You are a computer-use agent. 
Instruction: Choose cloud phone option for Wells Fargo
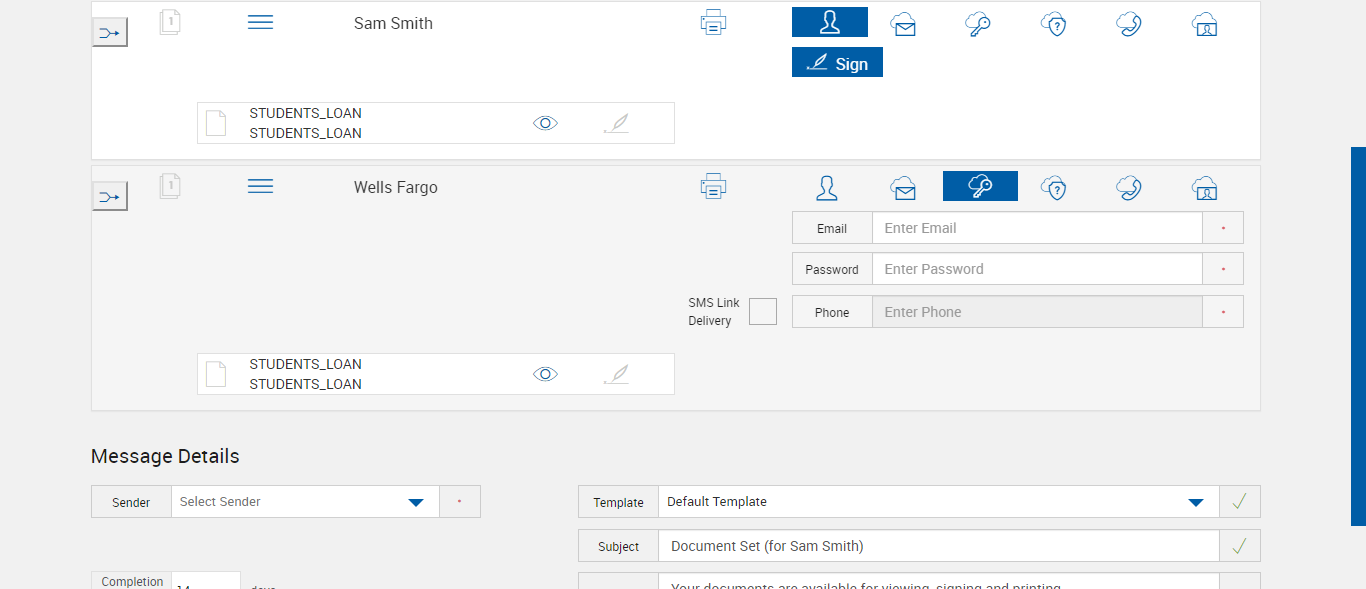1129,187
